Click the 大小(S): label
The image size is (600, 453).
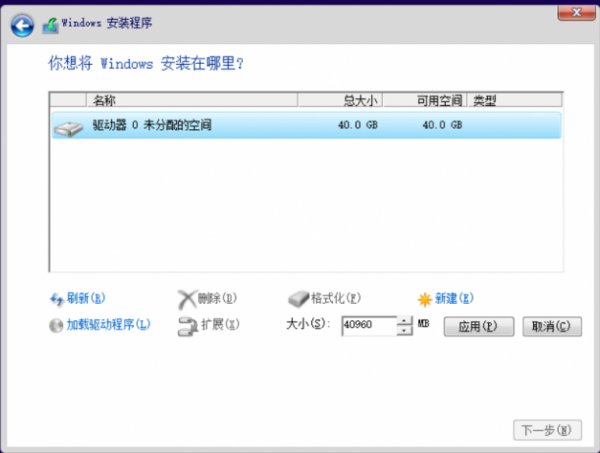[x=308, y=324]
